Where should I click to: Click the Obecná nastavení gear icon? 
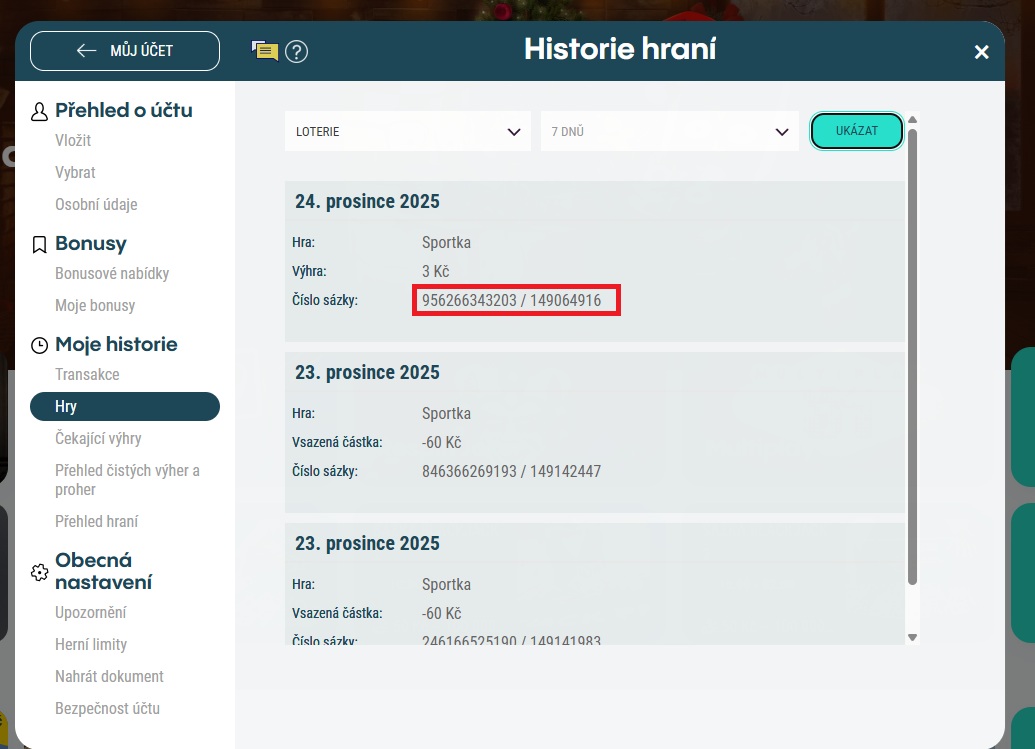(39, 572)
